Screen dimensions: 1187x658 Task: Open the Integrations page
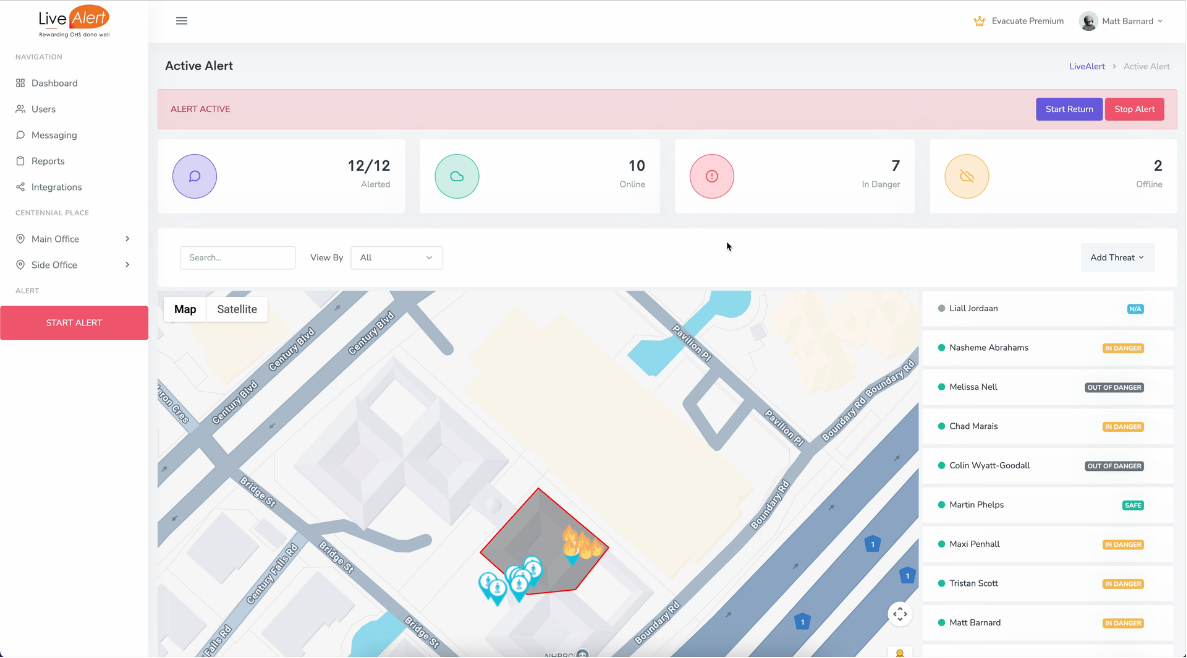56,187
